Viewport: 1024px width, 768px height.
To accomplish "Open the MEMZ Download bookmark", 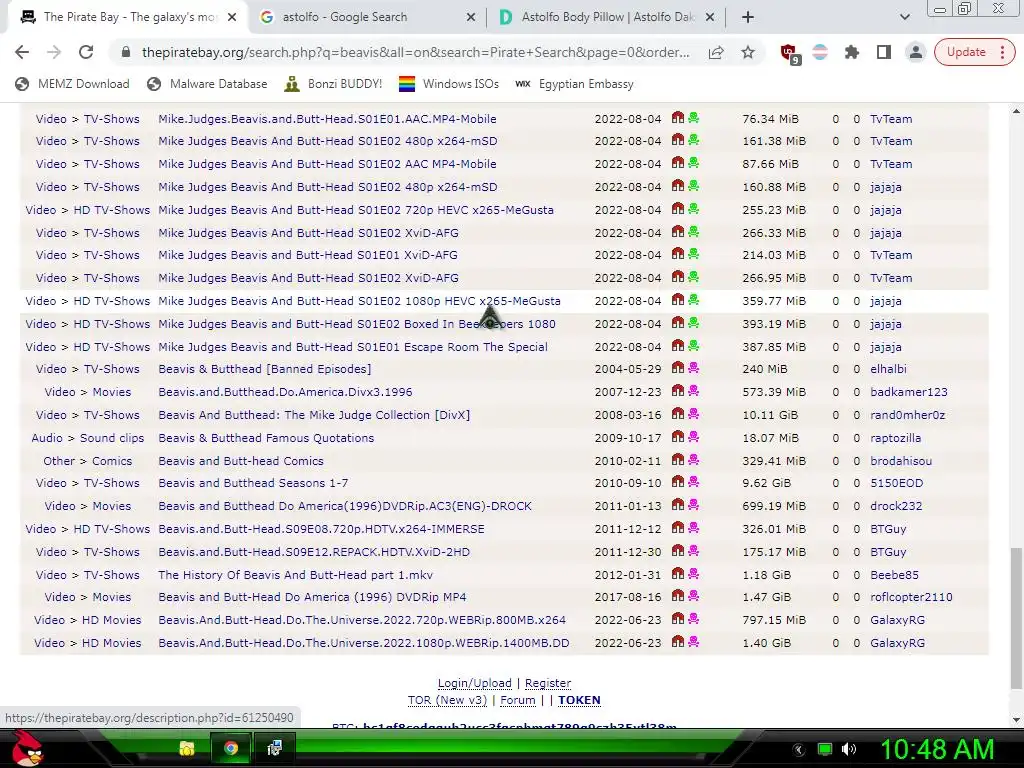I will click(72, 84).
